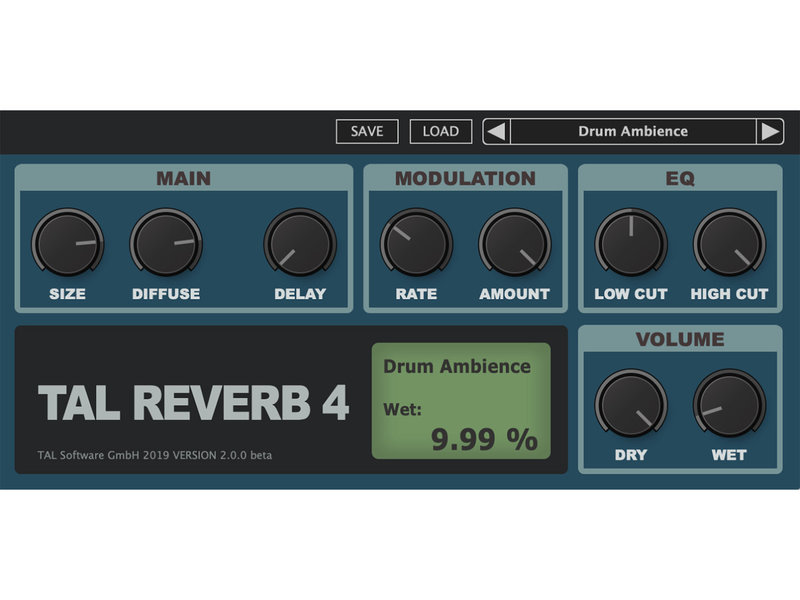Go to next preset with right arrow
This screenshot has width=800, height=600.
point(768,131)
